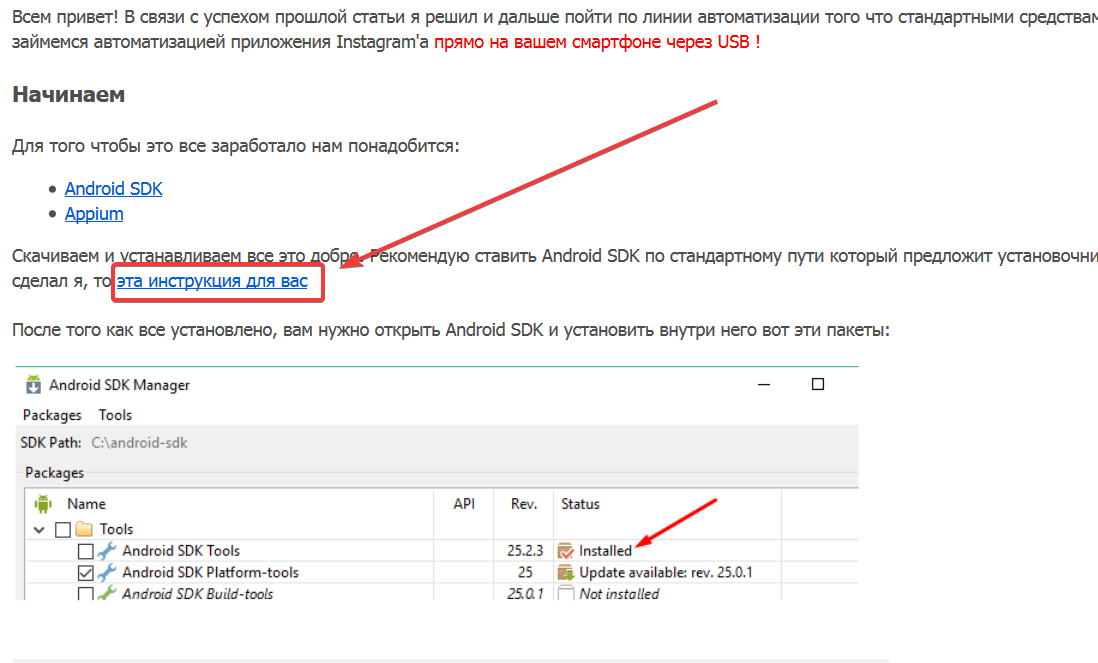Maximize the Android SDK Manager window
The height and width of the screenshot is (663, 1098).
pyautogui.click(x=817, y=384)
